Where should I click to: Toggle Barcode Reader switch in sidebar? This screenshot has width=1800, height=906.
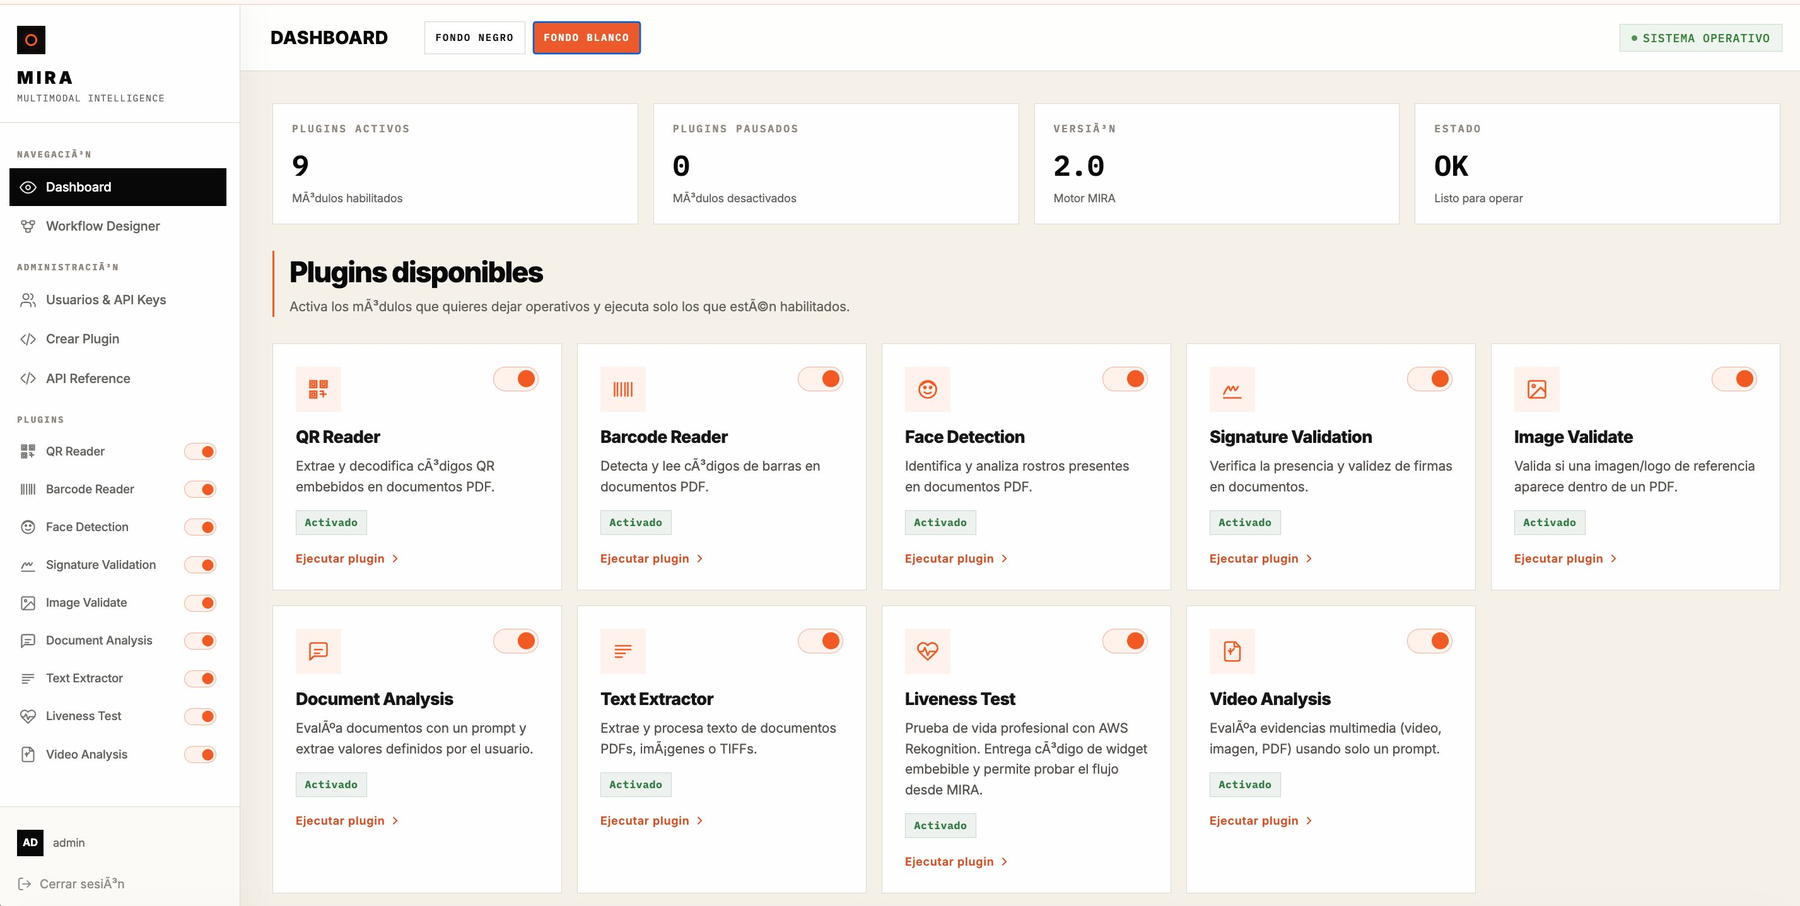200,489
